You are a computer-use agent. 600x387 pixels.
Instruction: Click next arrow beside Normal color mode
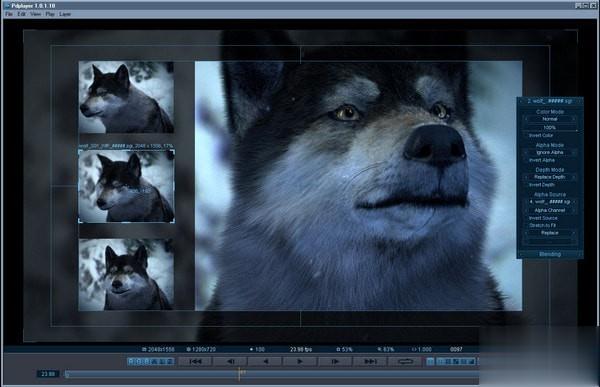point(574,119)
